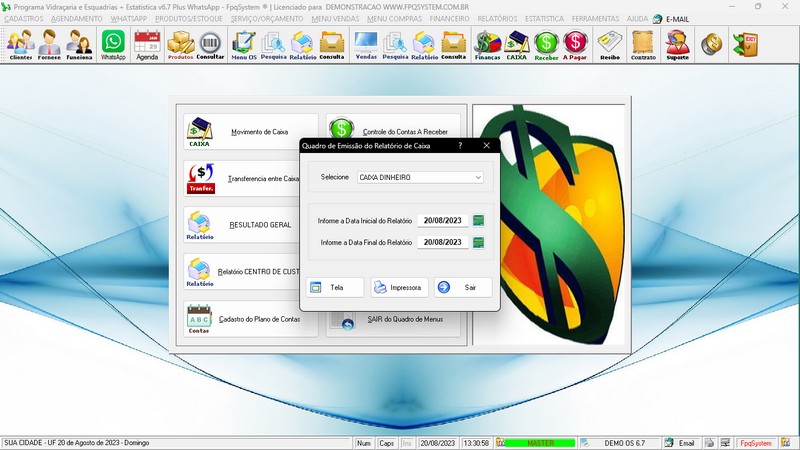Click the Impressora button
800x450 pixels.
(399, 287)
